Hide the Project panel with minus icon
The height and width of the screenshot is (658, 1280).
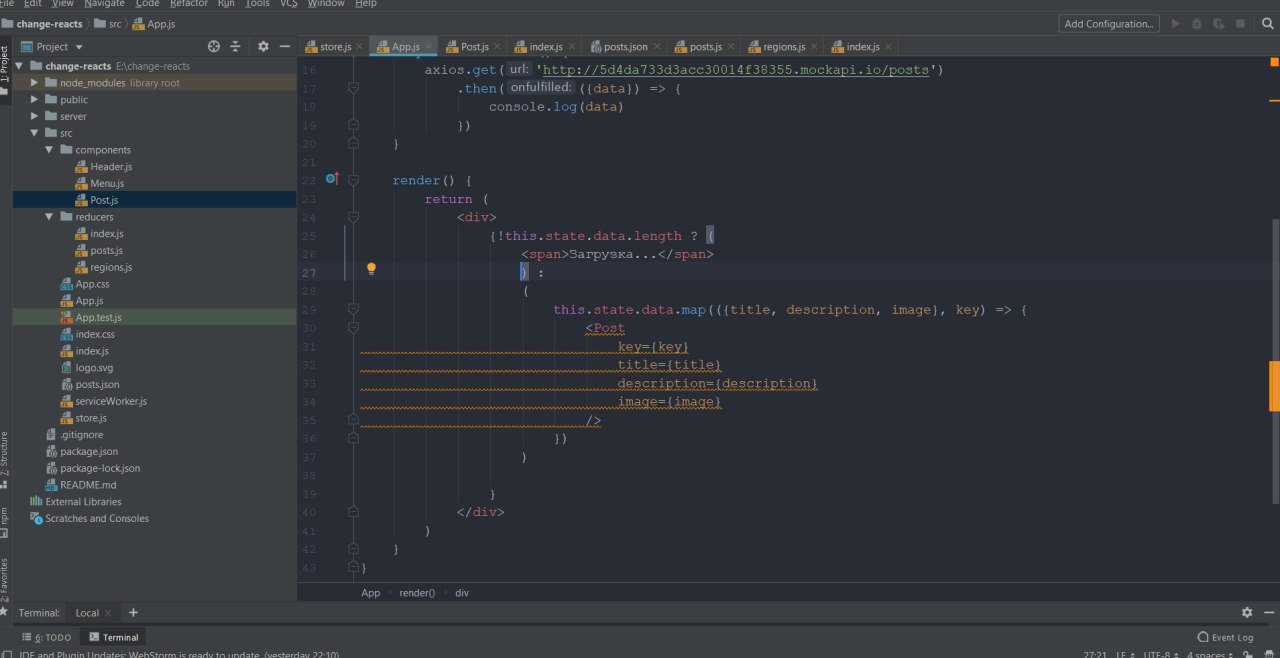coord(285,46)
